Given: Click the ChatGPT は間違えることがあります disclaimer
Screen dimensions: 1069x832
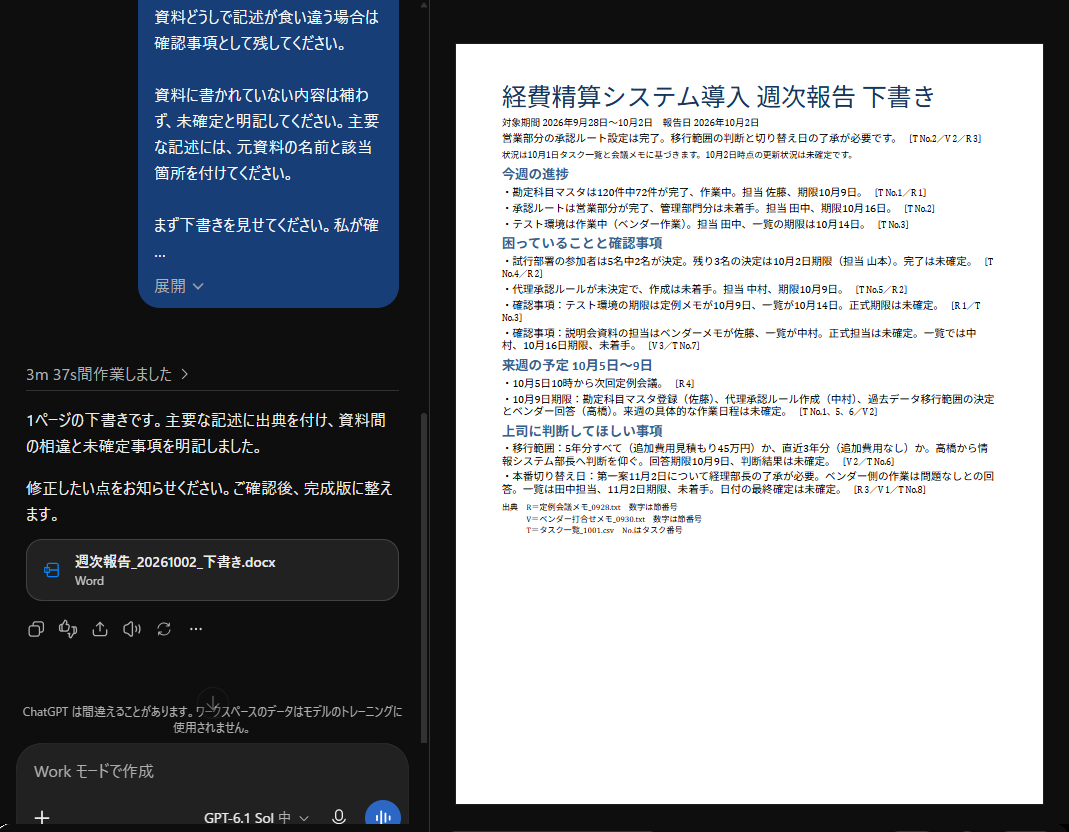Looking at the screenshot, I should point(212,719).
